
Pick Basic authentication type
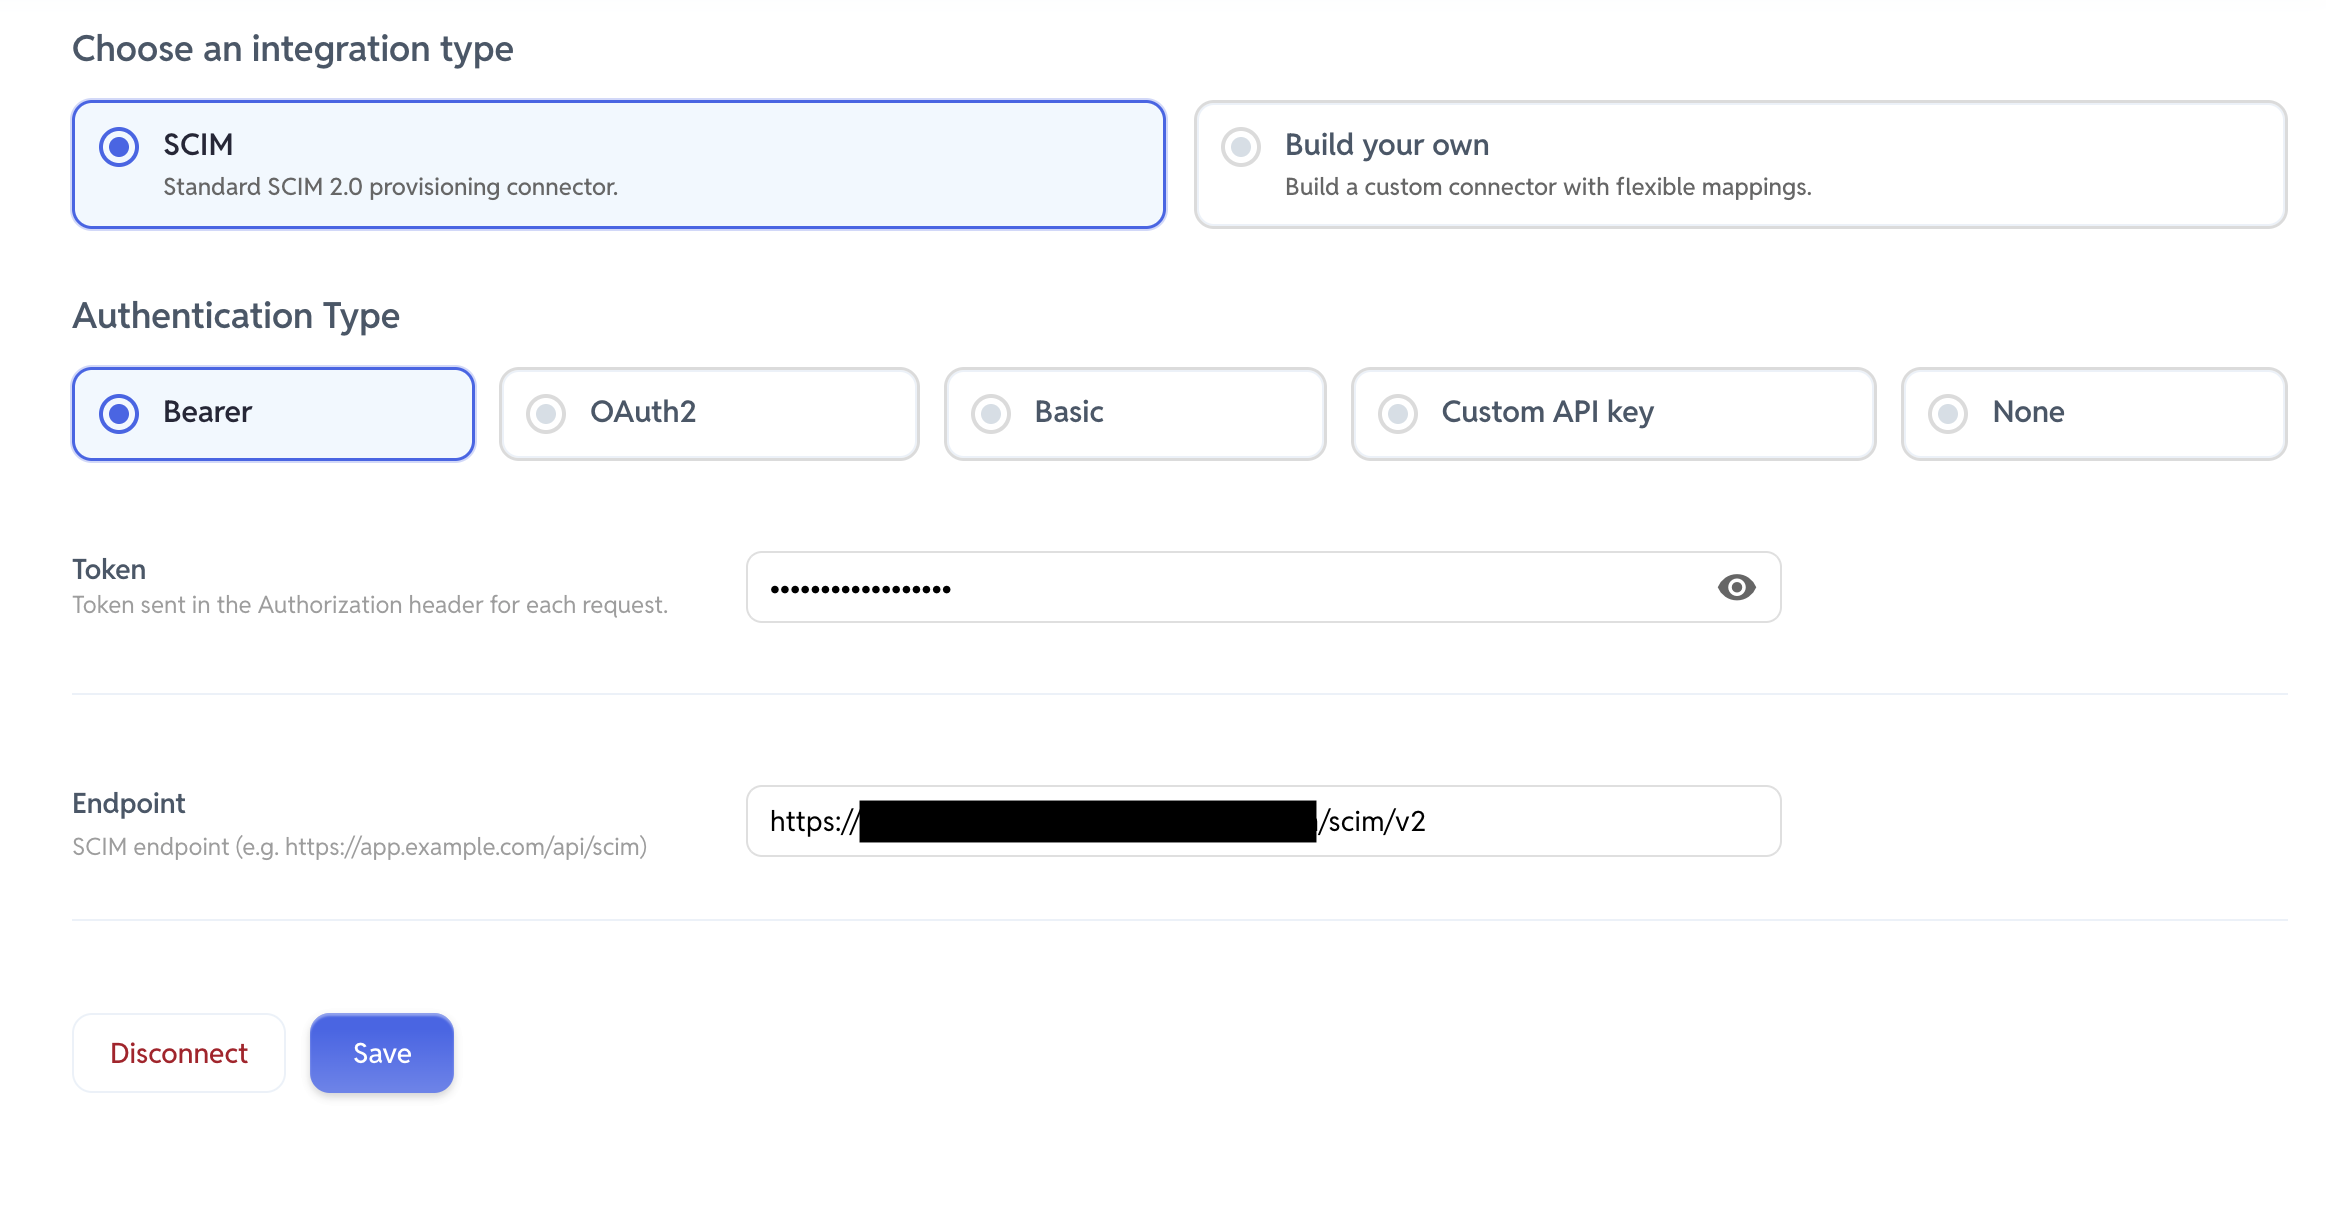[991, 413]
